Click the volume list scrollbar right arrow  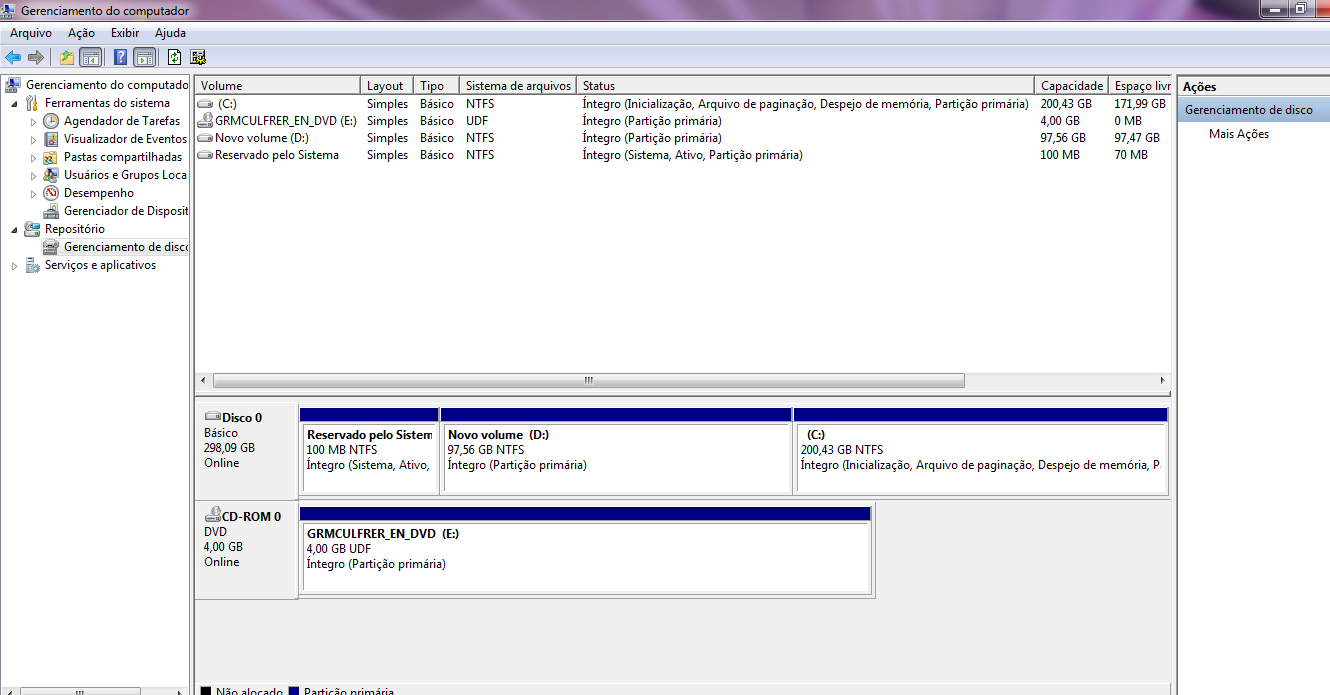click(1162, 381)
